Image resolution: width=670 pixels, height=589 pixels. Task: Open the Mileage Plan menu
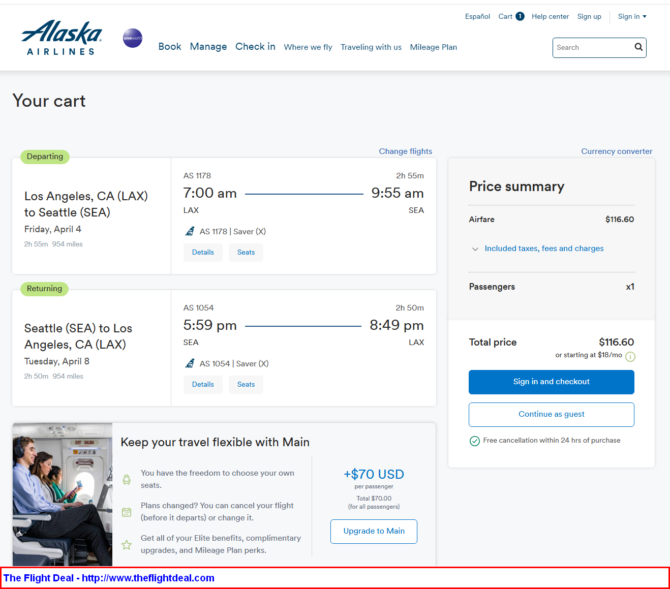coord(433,47)
